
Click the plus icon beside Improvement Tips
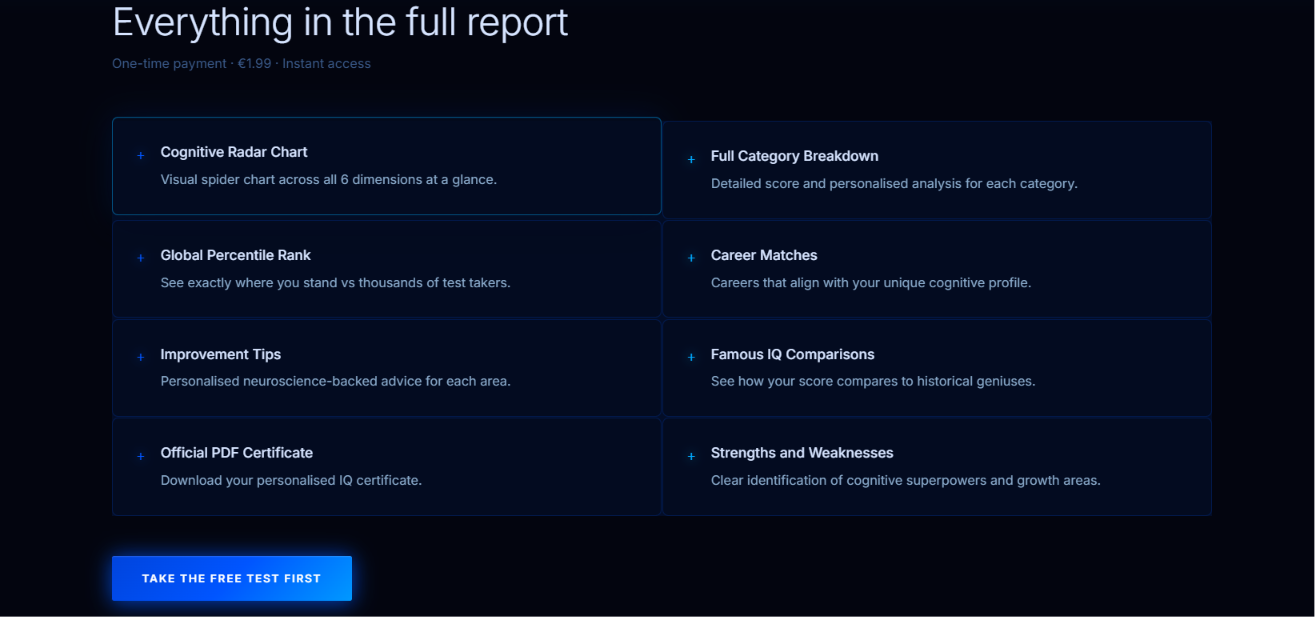pos(140,357)
